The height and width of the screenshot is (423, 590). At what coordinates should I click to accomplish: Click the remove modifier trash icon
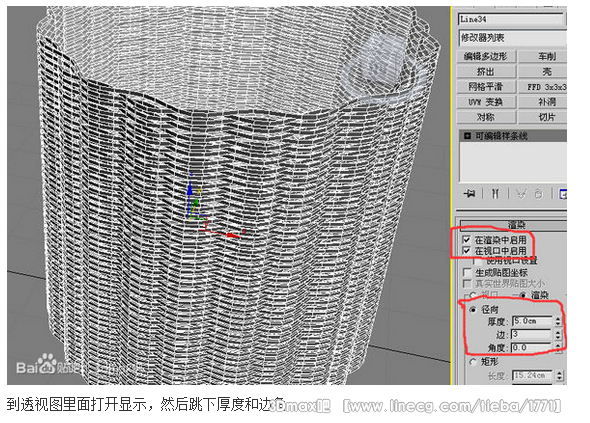[538, 193]
